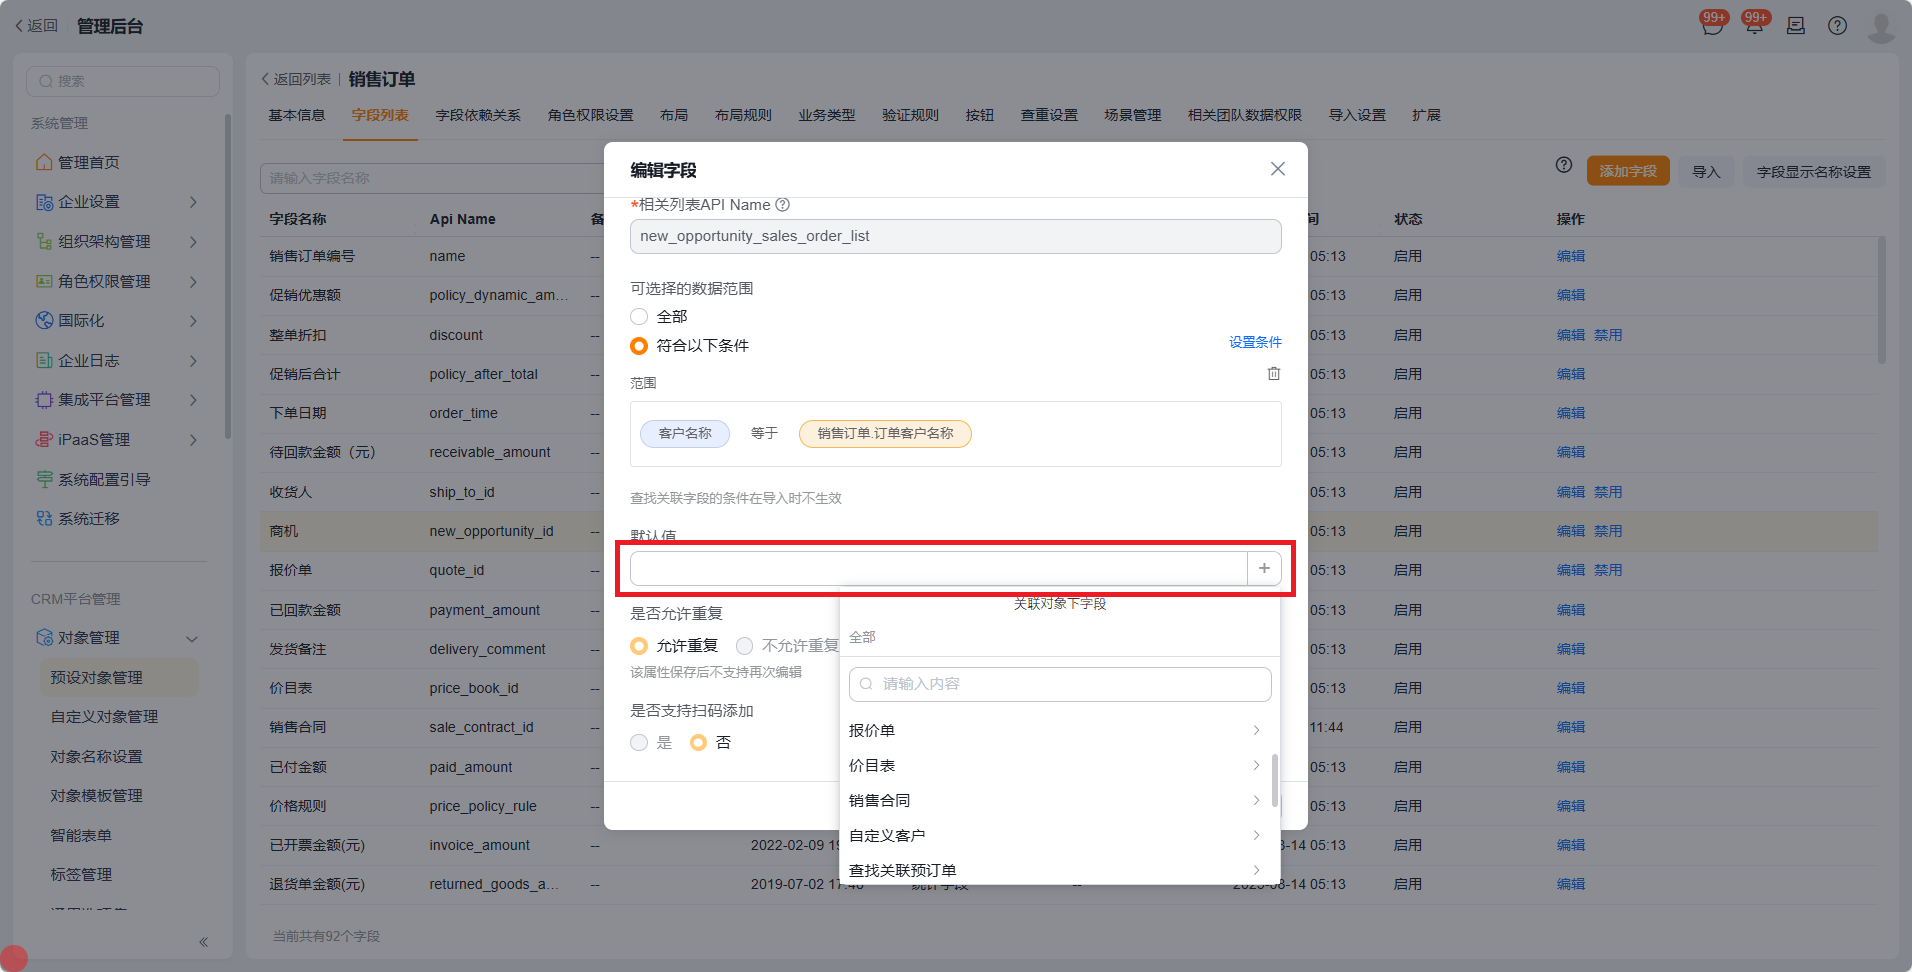Image resolution: width=1912 pixels, height=972 pixels.
Task: Select the 符合以下条件 radio option
Action: (x=639, y=346)
